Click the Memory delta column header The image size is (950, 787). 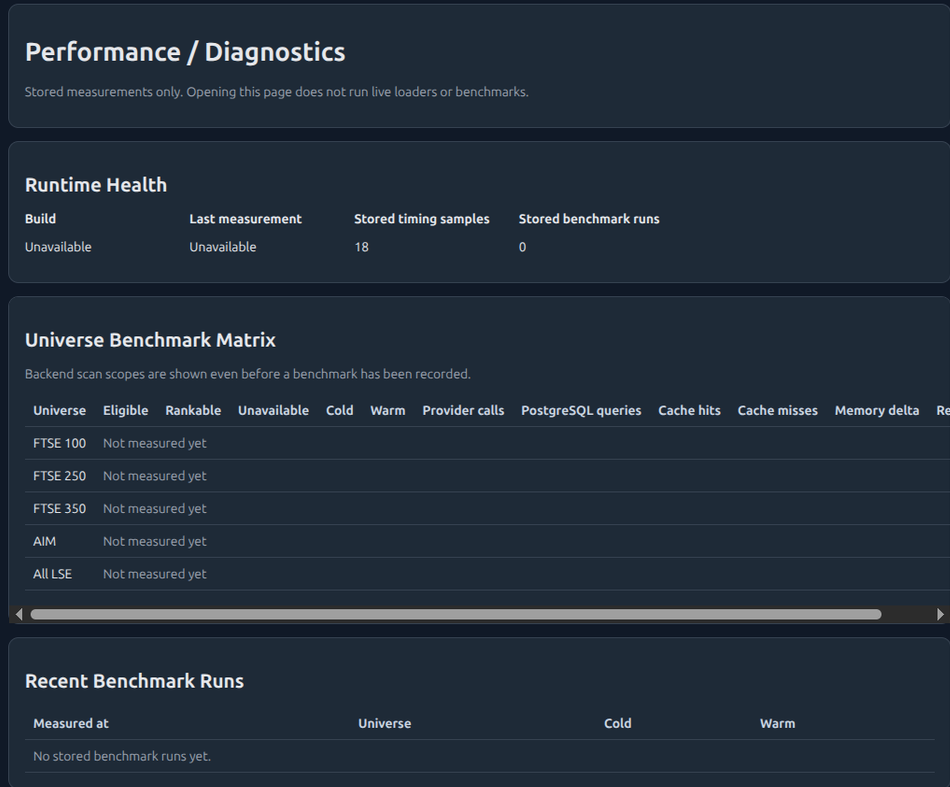[877, 410]
